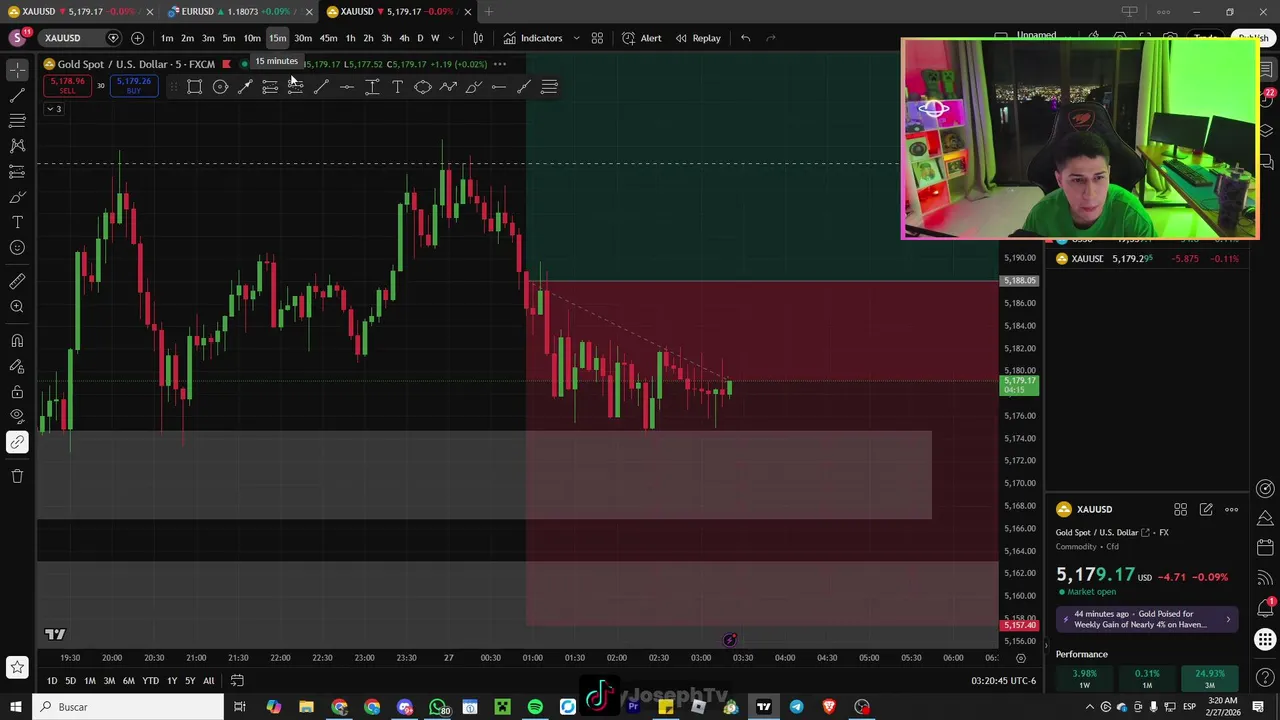Select the circle tool in floating toolbar
This screenshot has height=720, width=1280.
[x=220, y=87]
